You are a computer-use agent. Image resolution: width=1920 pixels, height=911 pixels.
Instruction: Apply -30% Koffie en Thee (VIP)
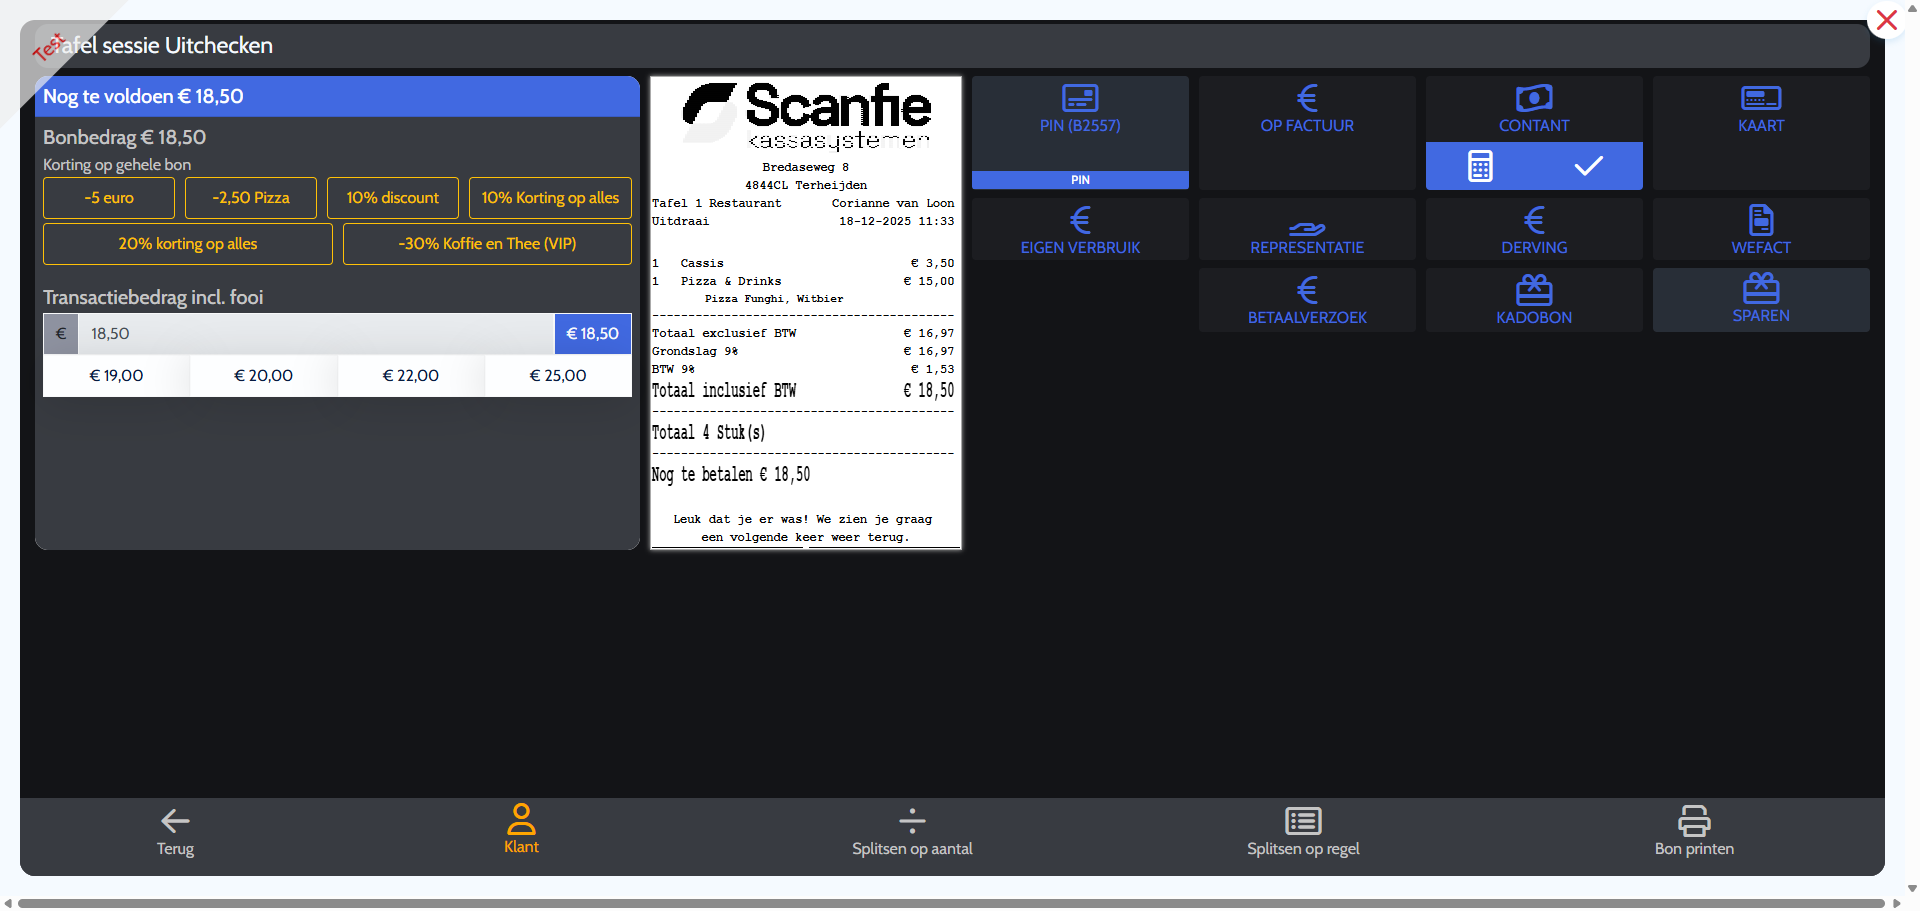point(487,244)
